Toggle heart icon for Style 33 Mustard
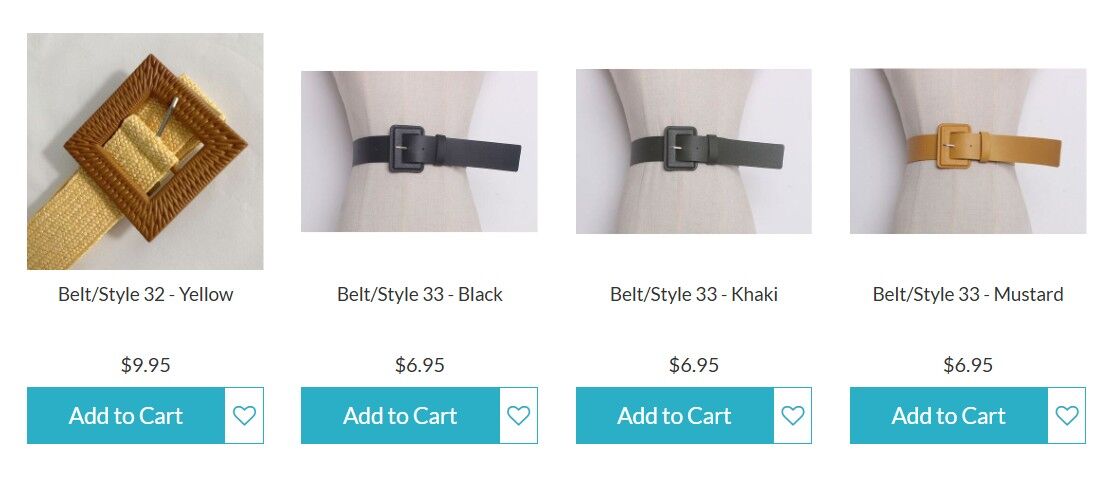 coord(1067,416)
